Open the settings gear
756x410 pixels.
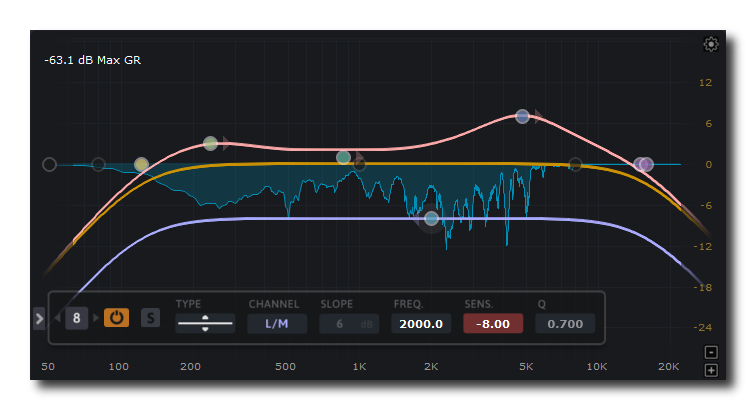click(x=711, y=44)
